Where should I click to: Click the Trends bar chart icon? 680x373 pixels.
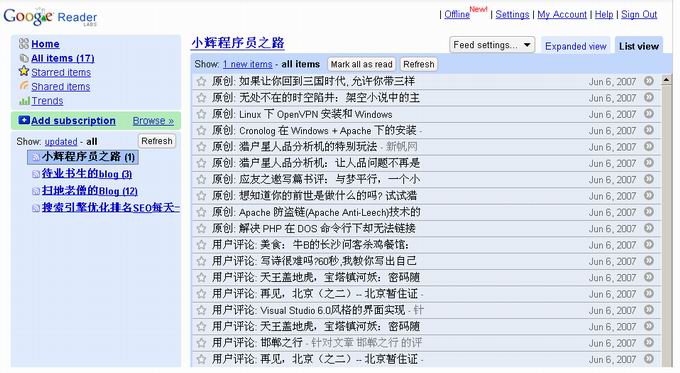(24, 101)
